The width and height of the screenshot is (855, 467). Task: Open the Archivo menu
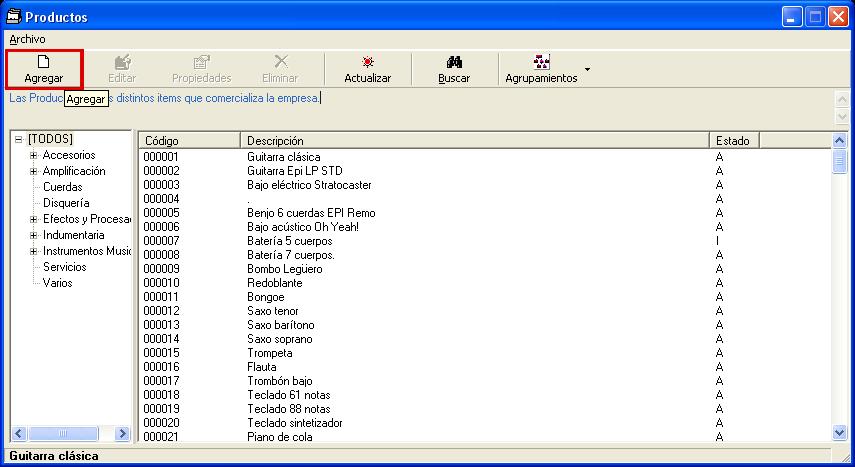pyautogui.click(x=27, y=38)
